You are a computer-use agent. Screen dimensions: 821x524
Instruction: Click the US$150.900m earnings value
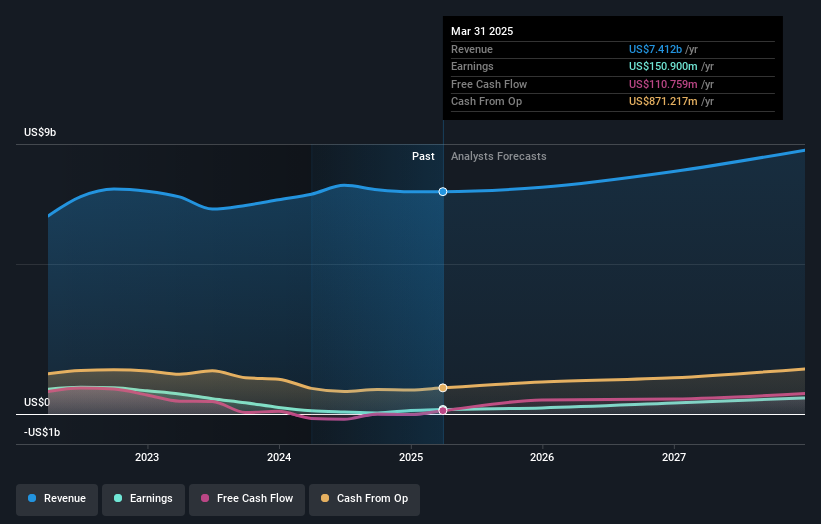(663, 66)
